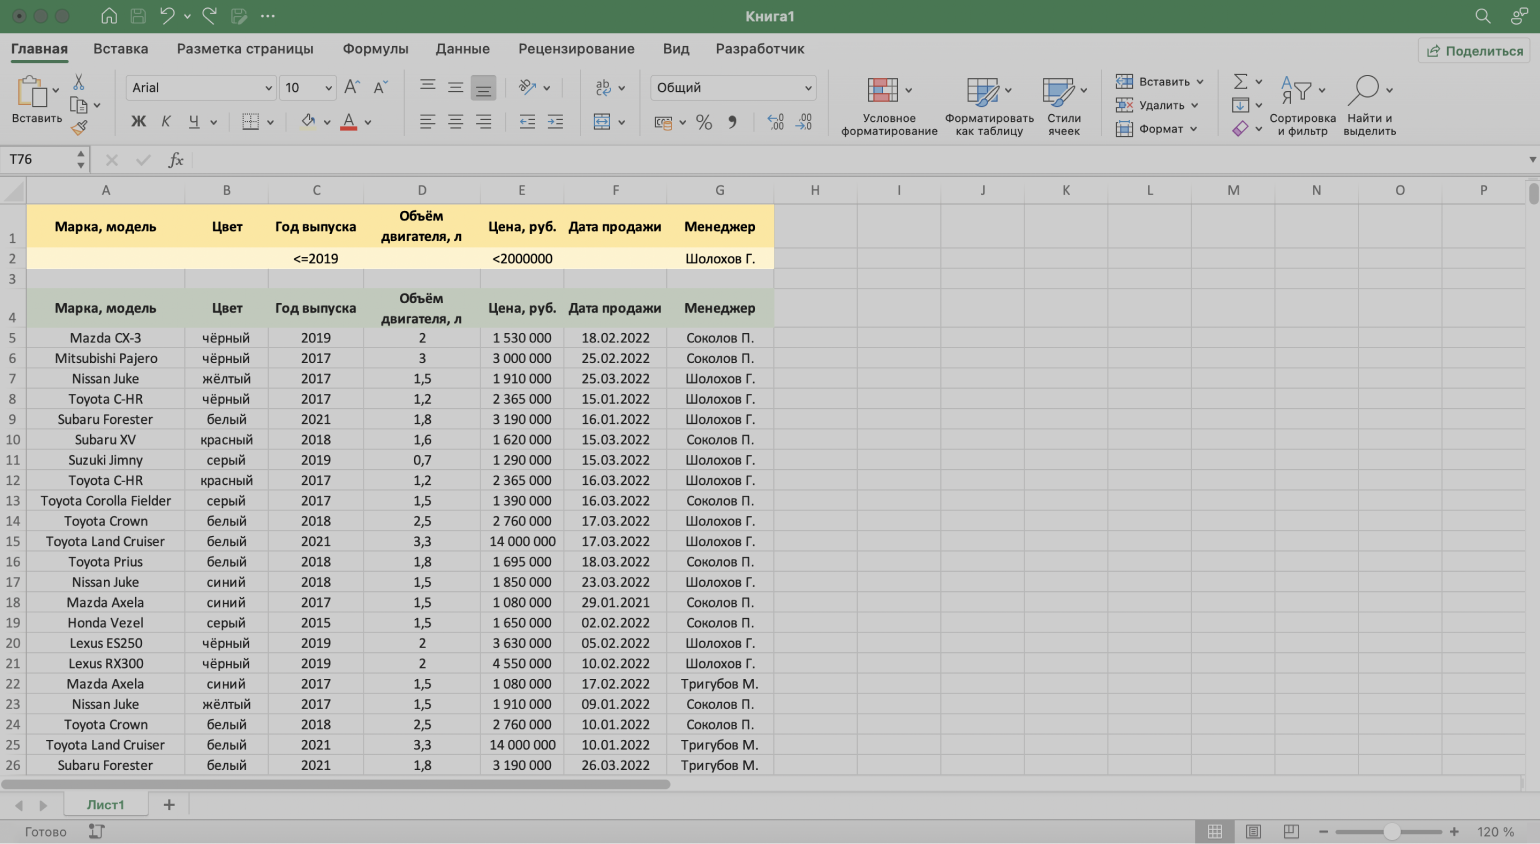Screen dimensions: 1540x844
Task: Open the Arial font name dropdown
Action: [268, 88]
